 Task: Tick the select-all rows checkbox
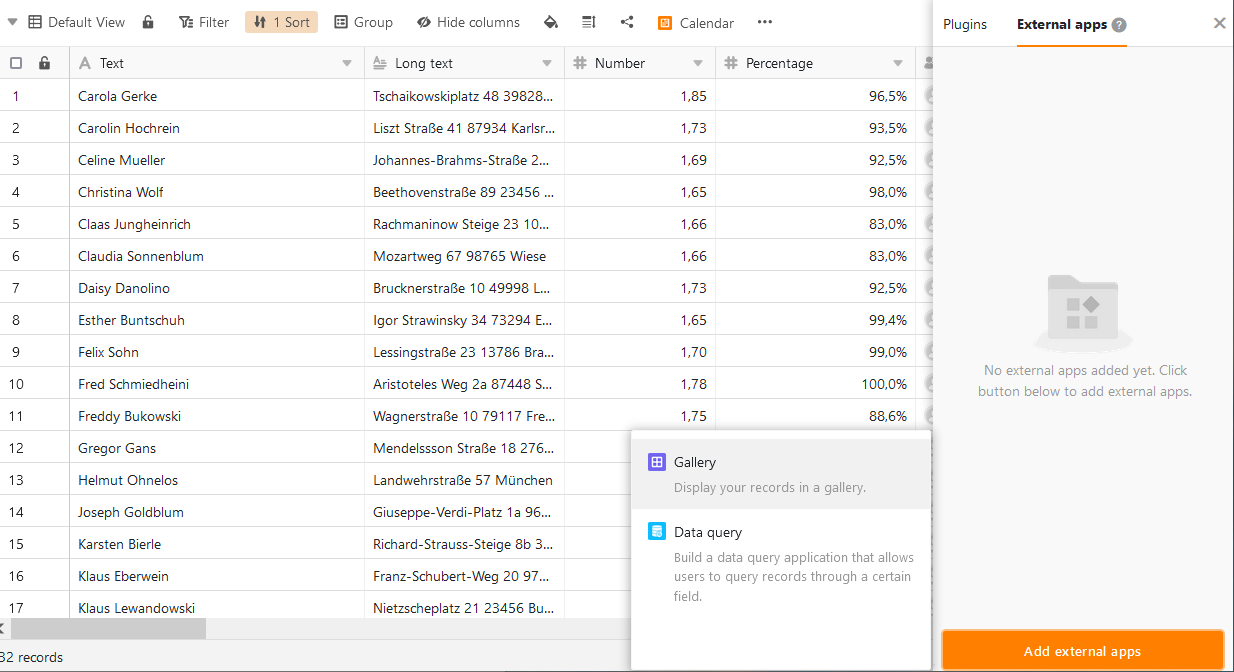pyautogui.click(x=16, y=63)
